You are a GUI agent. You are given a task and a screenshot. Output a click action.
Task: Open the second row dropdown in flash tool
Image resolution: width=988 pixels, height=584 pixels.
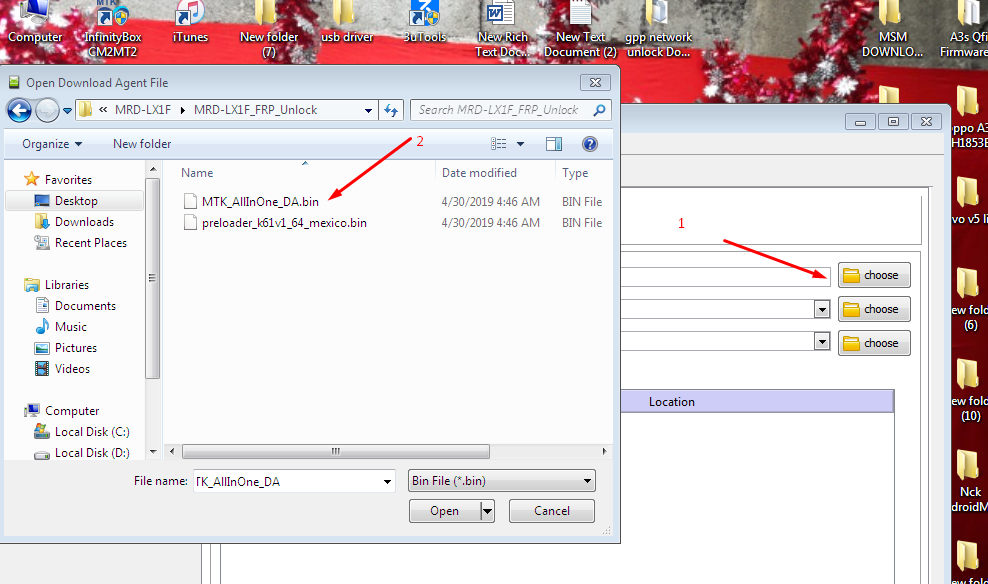(x=822, y=309)
